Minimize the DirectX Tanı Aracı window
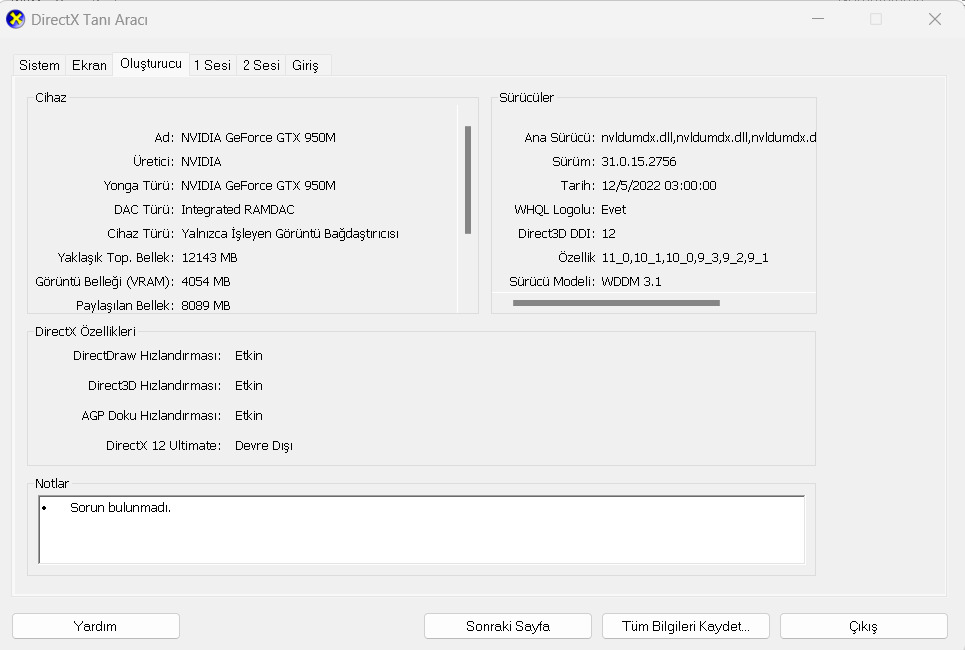 (818, 20)
